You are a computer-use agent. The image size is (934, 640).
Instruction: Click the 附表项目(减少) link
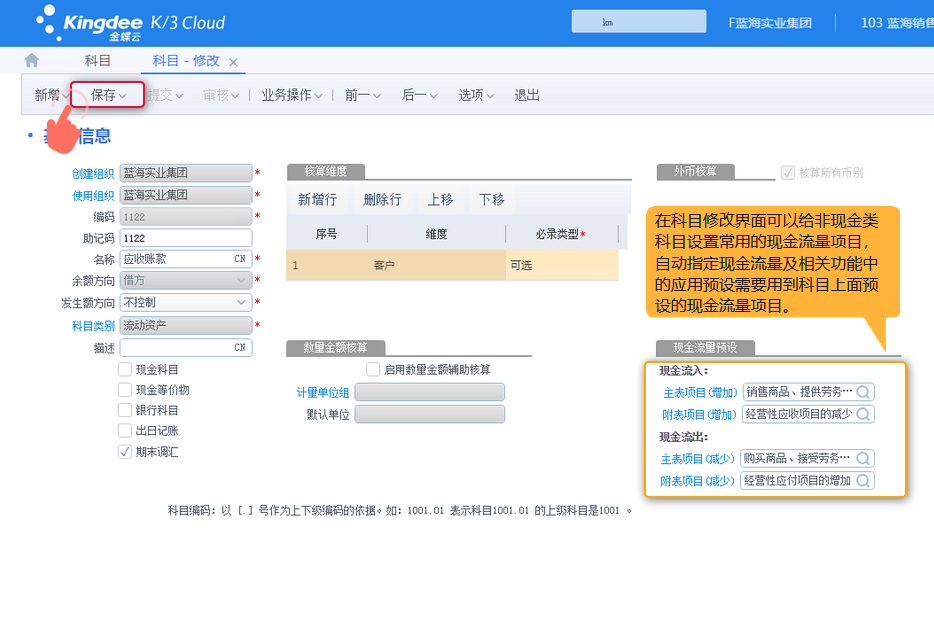(x=698, y=481)
